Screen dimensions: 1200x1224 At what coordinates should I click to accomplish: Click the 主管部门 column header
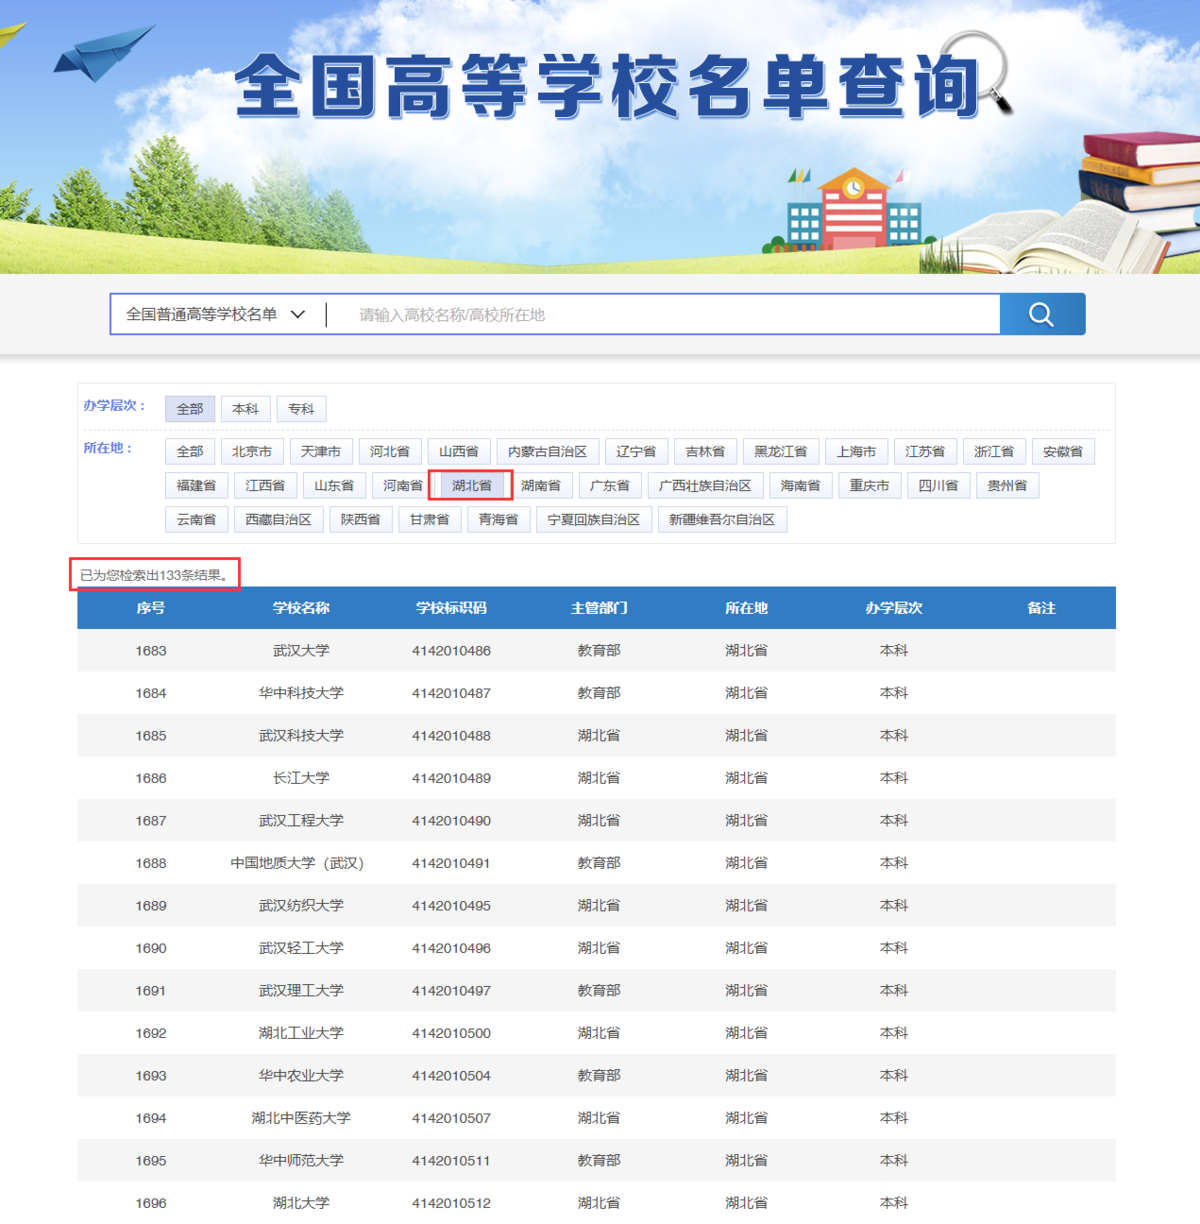(x=599, y=608)
